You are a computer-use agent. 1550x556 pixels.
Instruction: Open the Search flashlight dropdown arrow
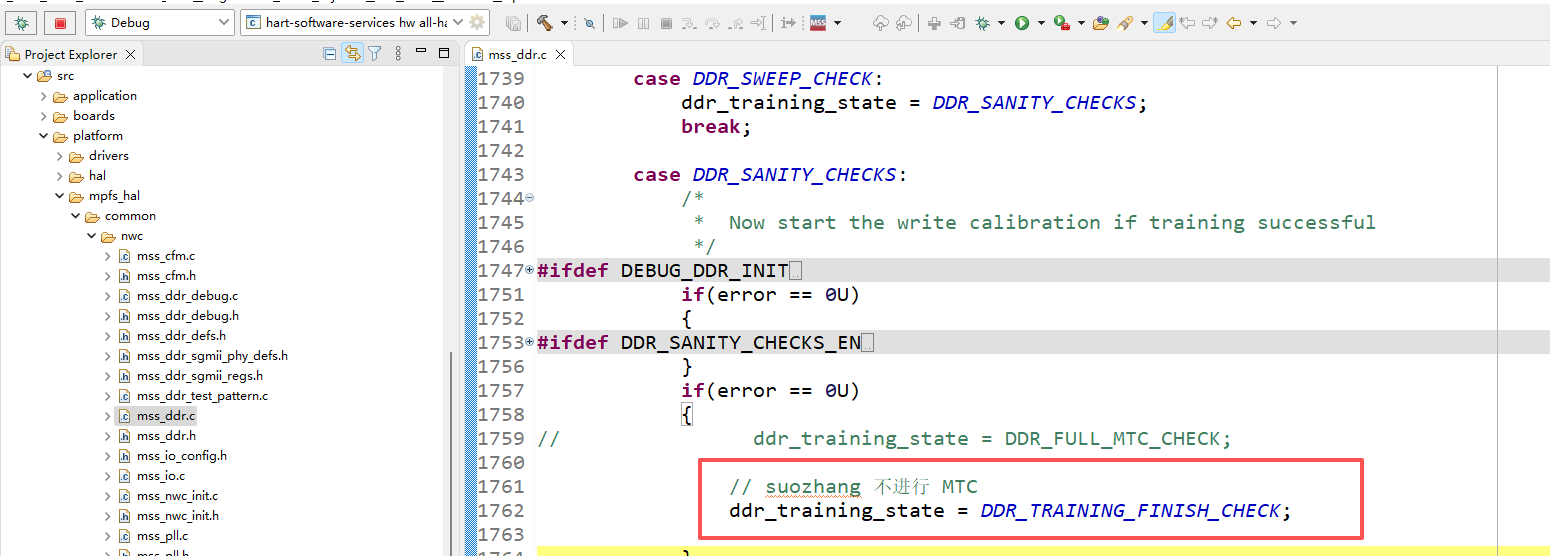click(1144, 23)
